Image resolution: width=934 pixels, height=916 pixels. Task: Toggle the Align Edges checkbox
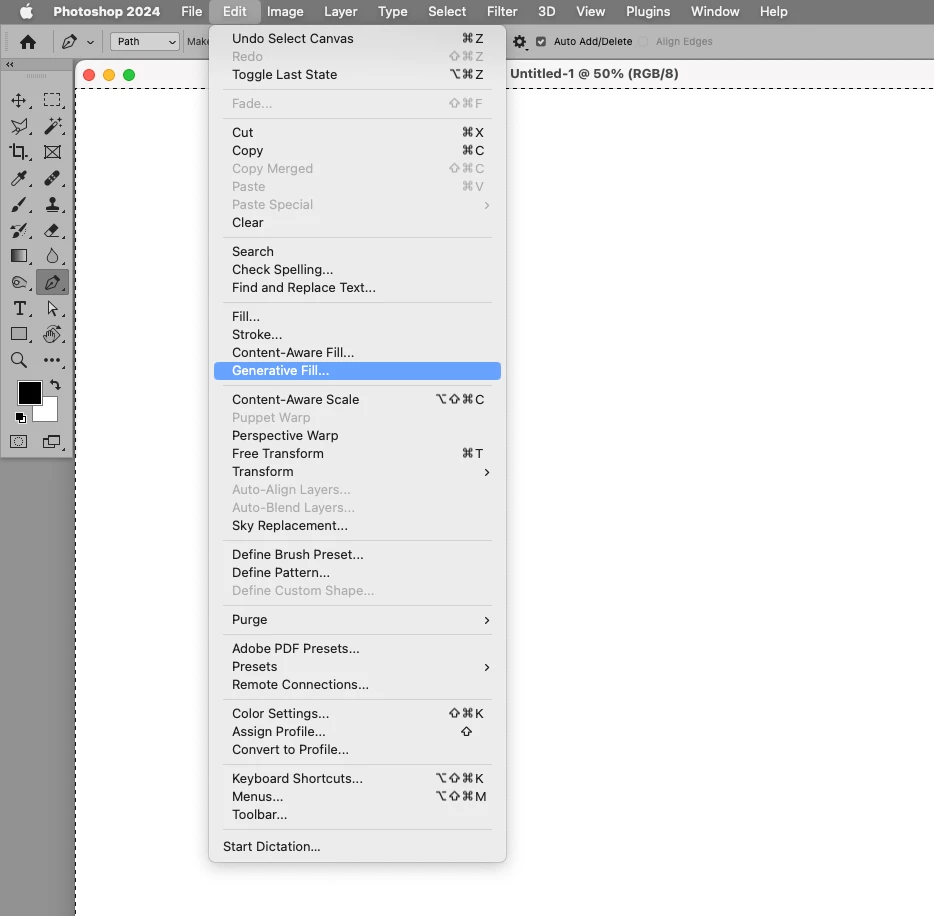click(643, 42)
